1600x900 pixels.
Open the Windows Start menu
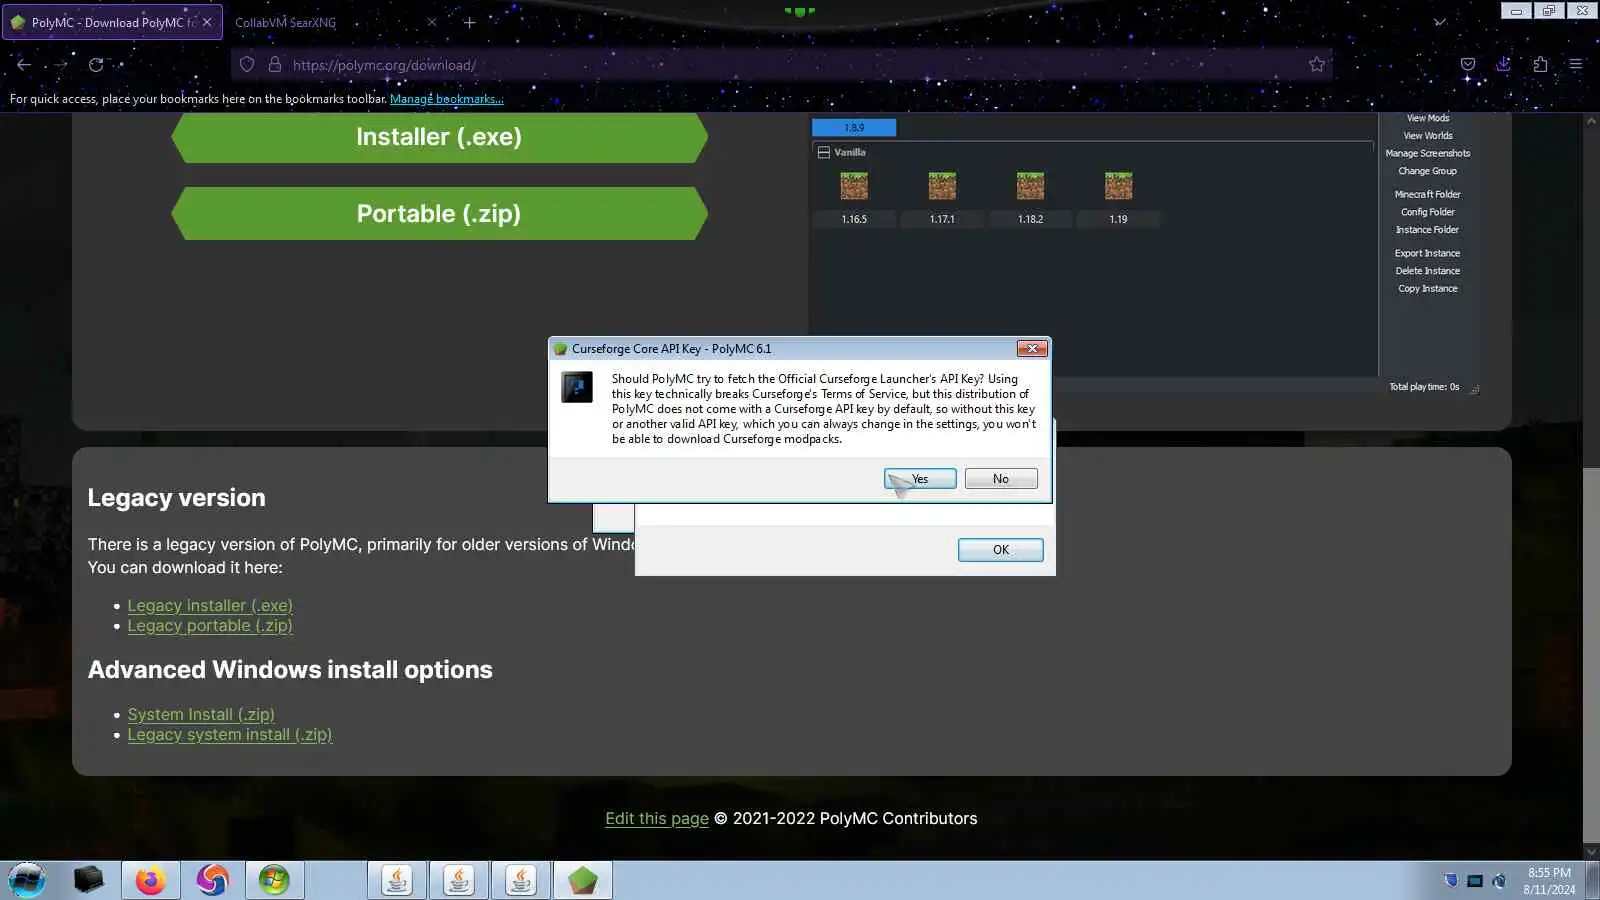pyautogui.click(x=26, y=880)
